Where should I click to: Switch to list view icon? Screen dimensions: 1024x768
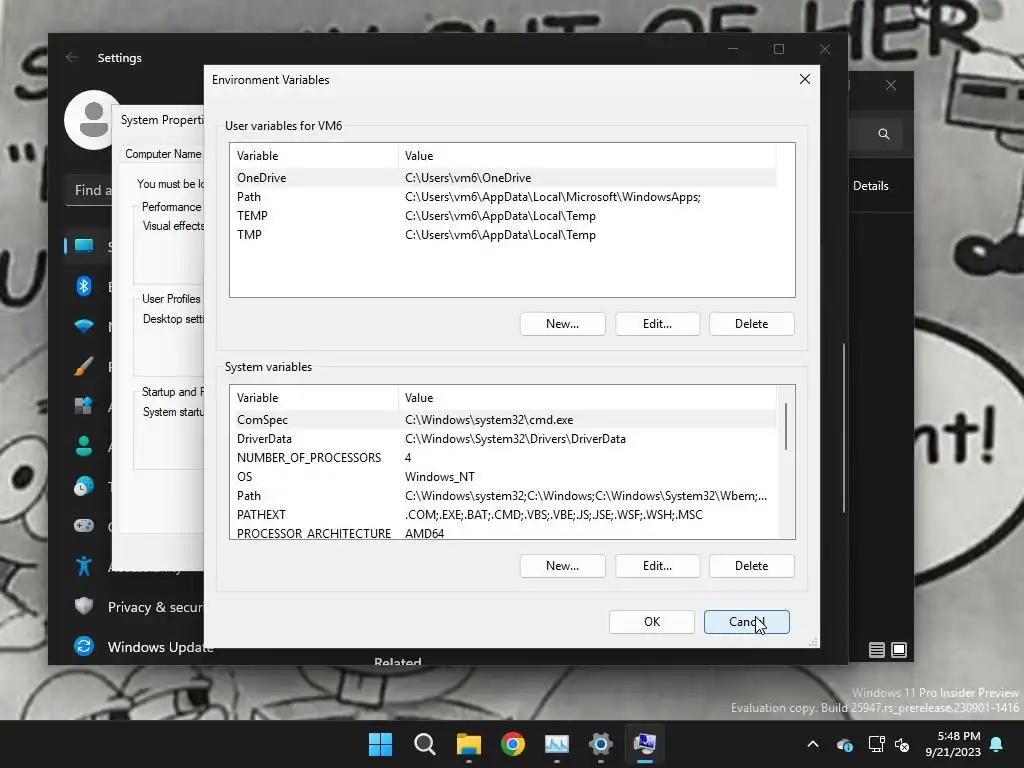[876, 650]
